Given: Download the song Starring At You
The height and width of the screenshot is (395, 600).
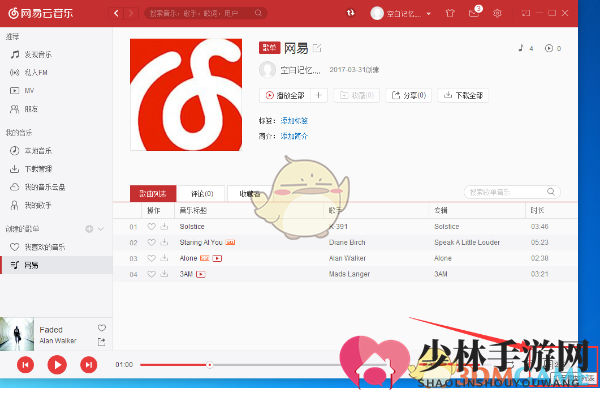Looking at the screenshot, I should tap(164, 242).
